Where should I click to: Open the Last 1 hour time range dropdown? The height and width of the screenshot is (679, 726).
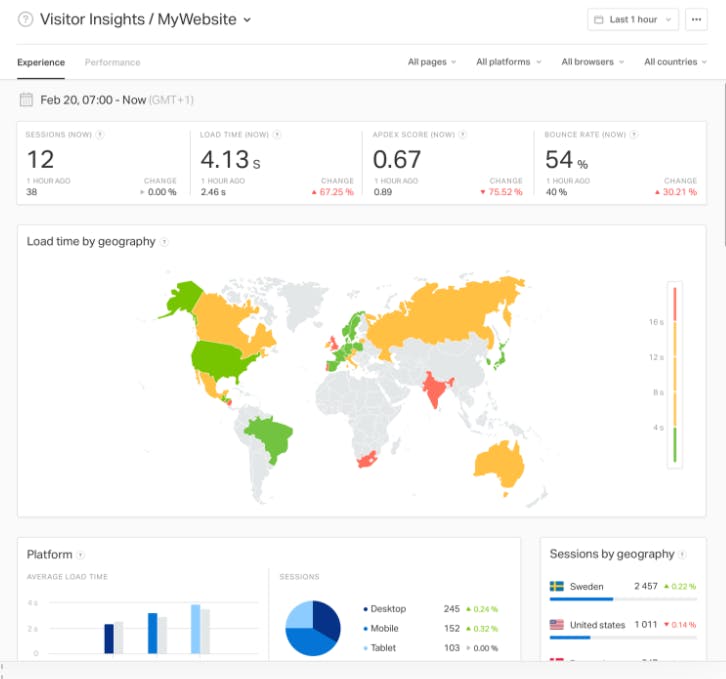pyautogui.click(x=633, y=19)
